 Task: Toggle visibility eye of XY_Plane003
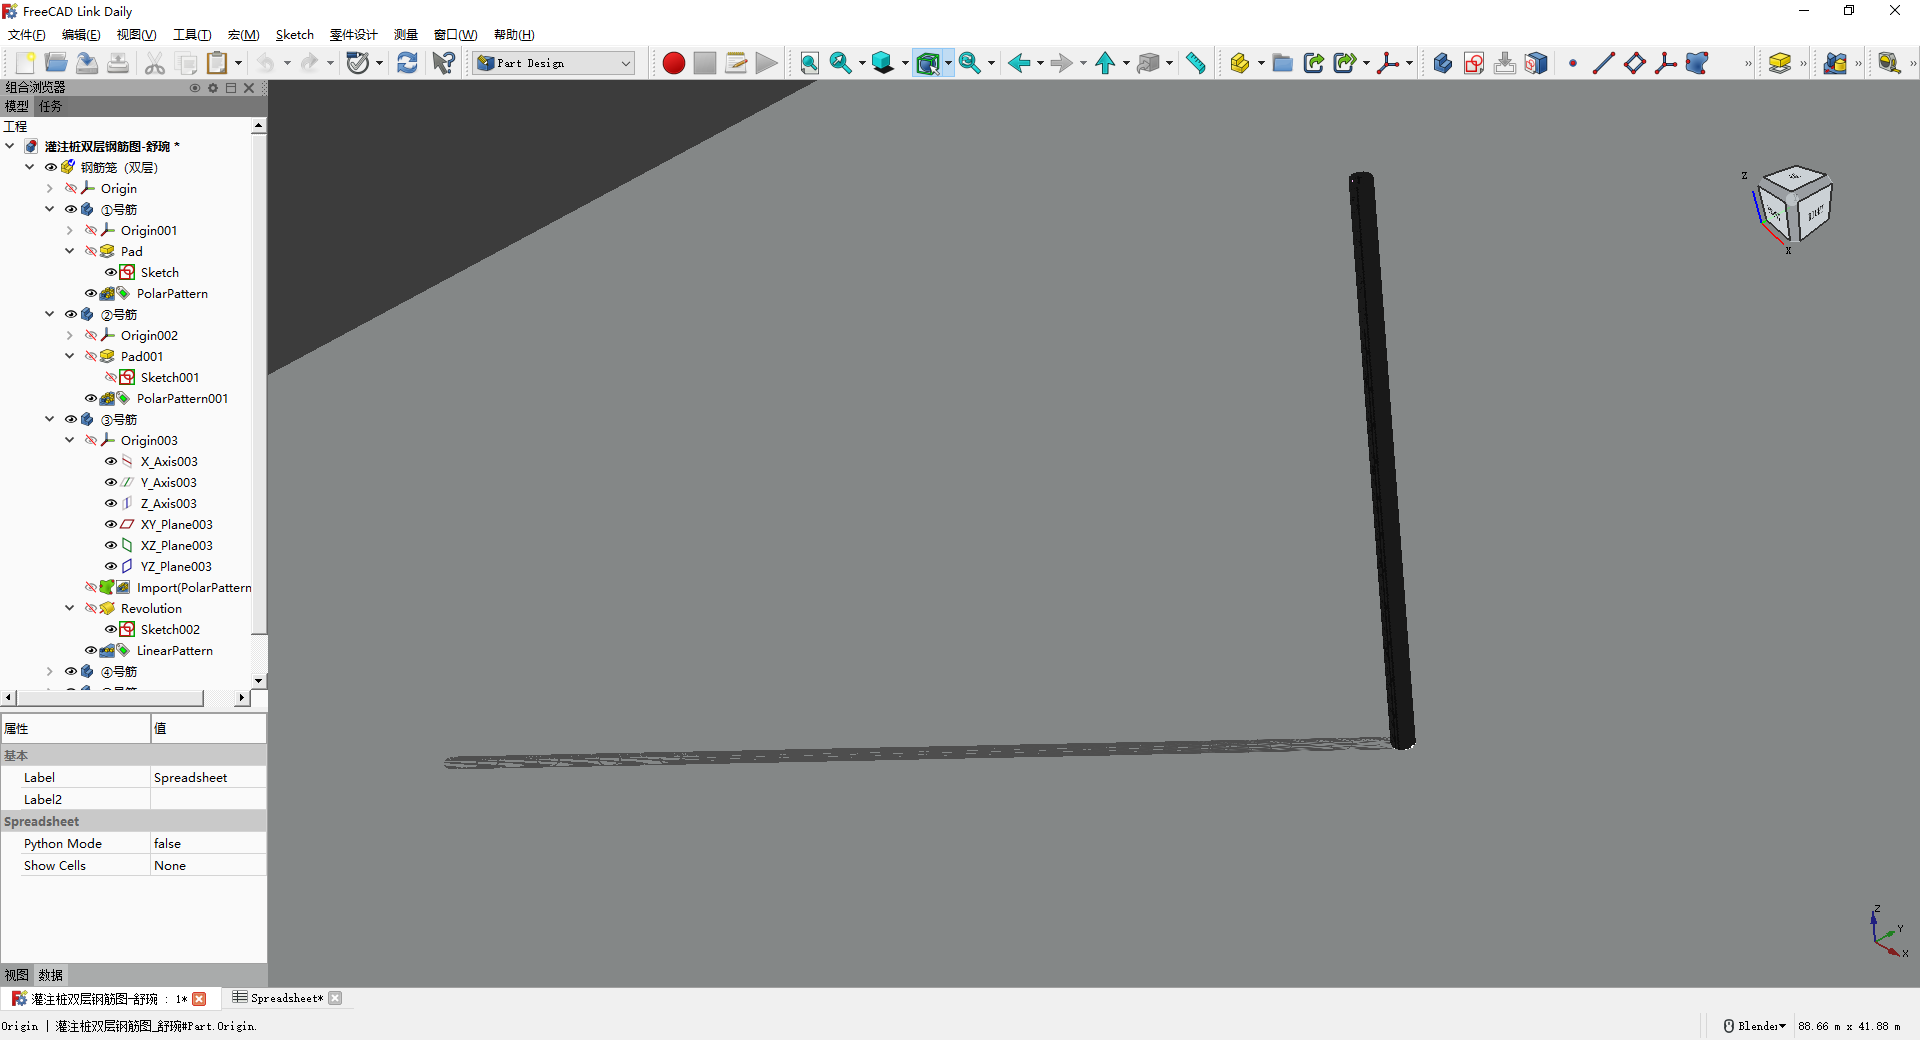pos(111,525)
